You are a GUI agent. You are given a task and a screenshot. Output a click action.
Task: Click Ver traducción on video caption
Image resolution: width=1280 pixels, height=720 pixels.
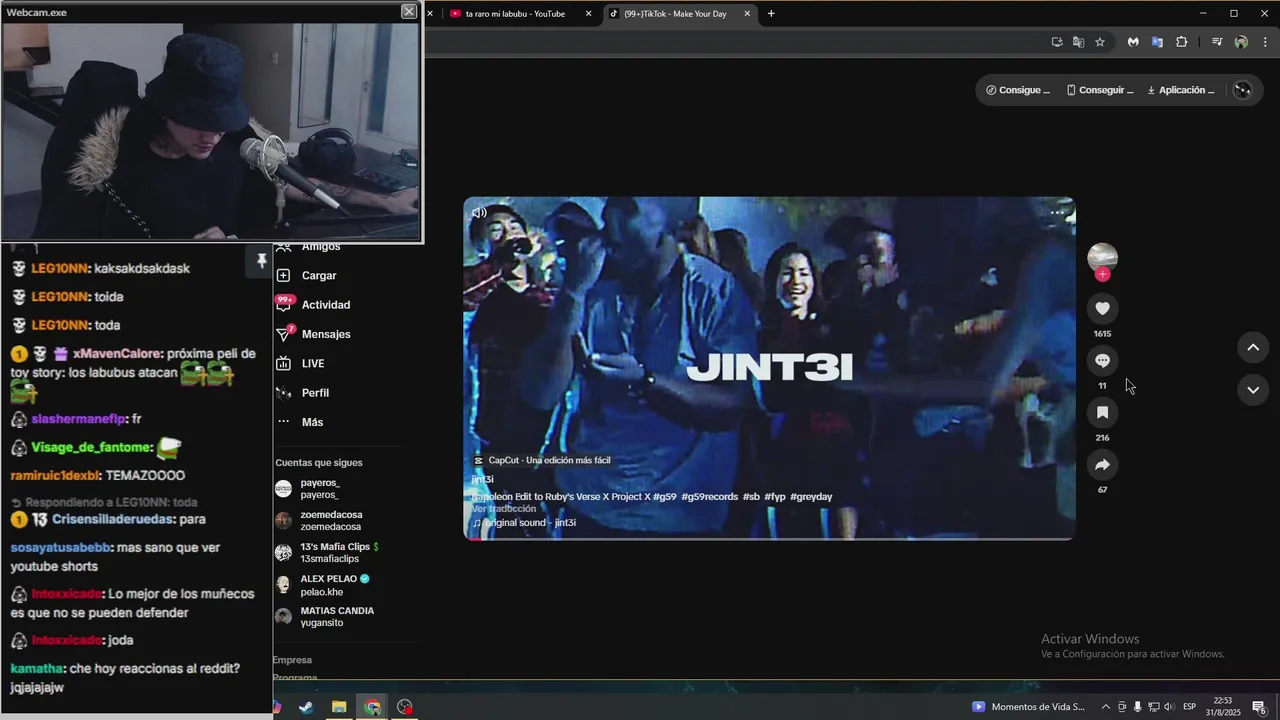coord(504,509)
